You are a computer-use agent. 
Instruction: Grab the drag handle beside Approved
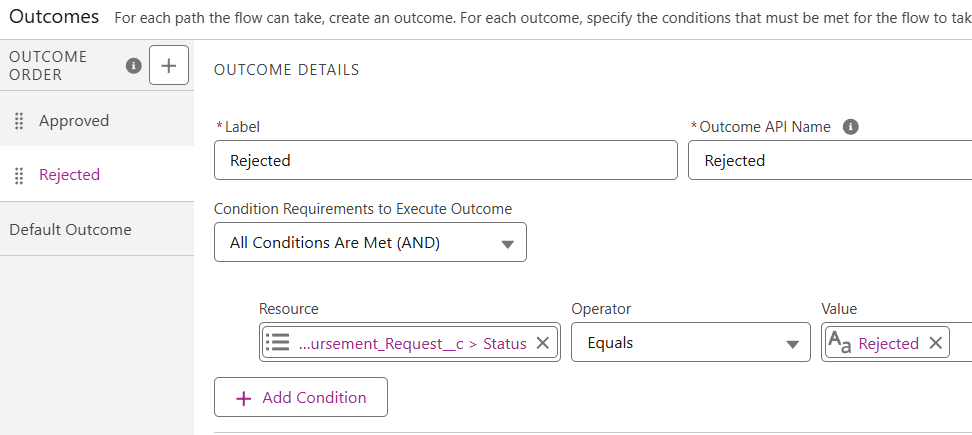pyautogui.click(x=19, y=121)
